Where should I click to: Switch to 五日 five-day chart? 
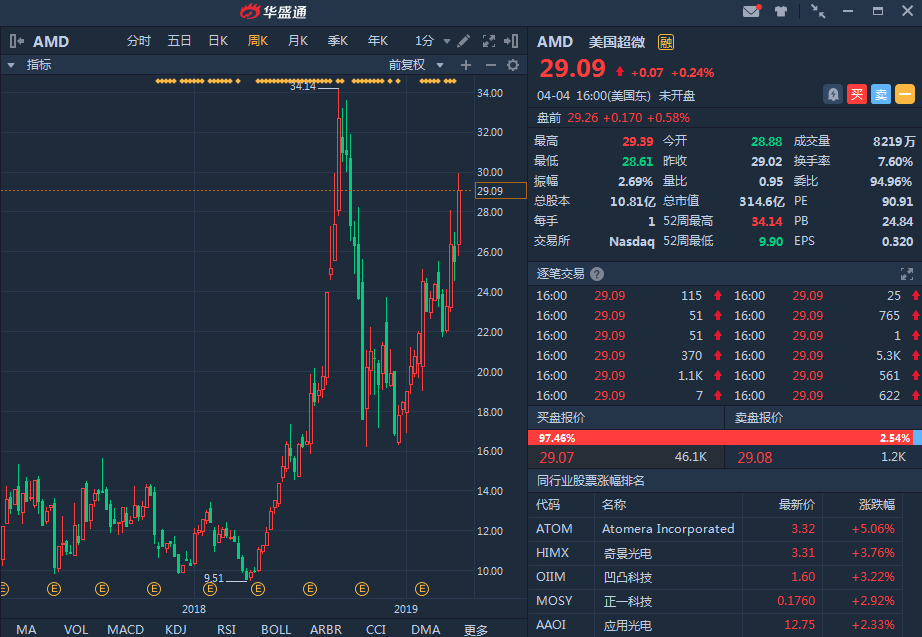(x=179, y=41)
